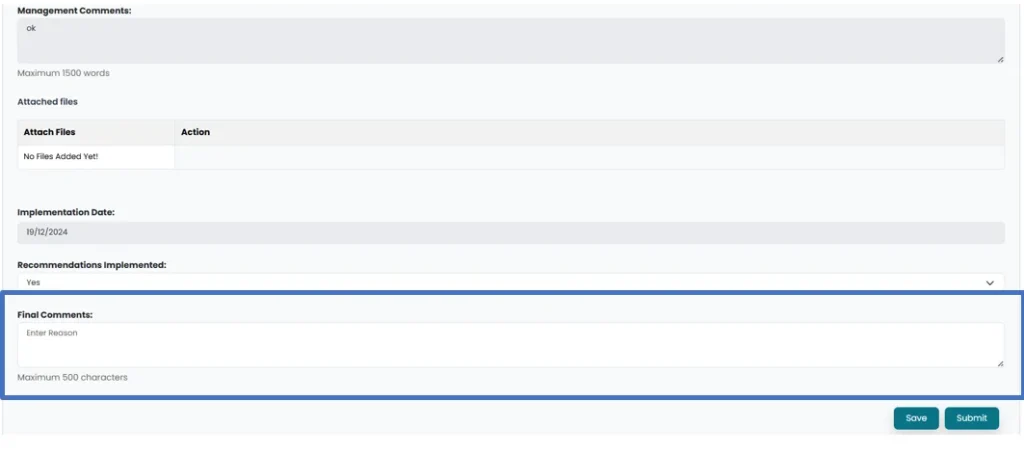This screenshot has width=1024, height=454.
Task: Click the Management Comments resize handle
Action: tap(1000, 59)
